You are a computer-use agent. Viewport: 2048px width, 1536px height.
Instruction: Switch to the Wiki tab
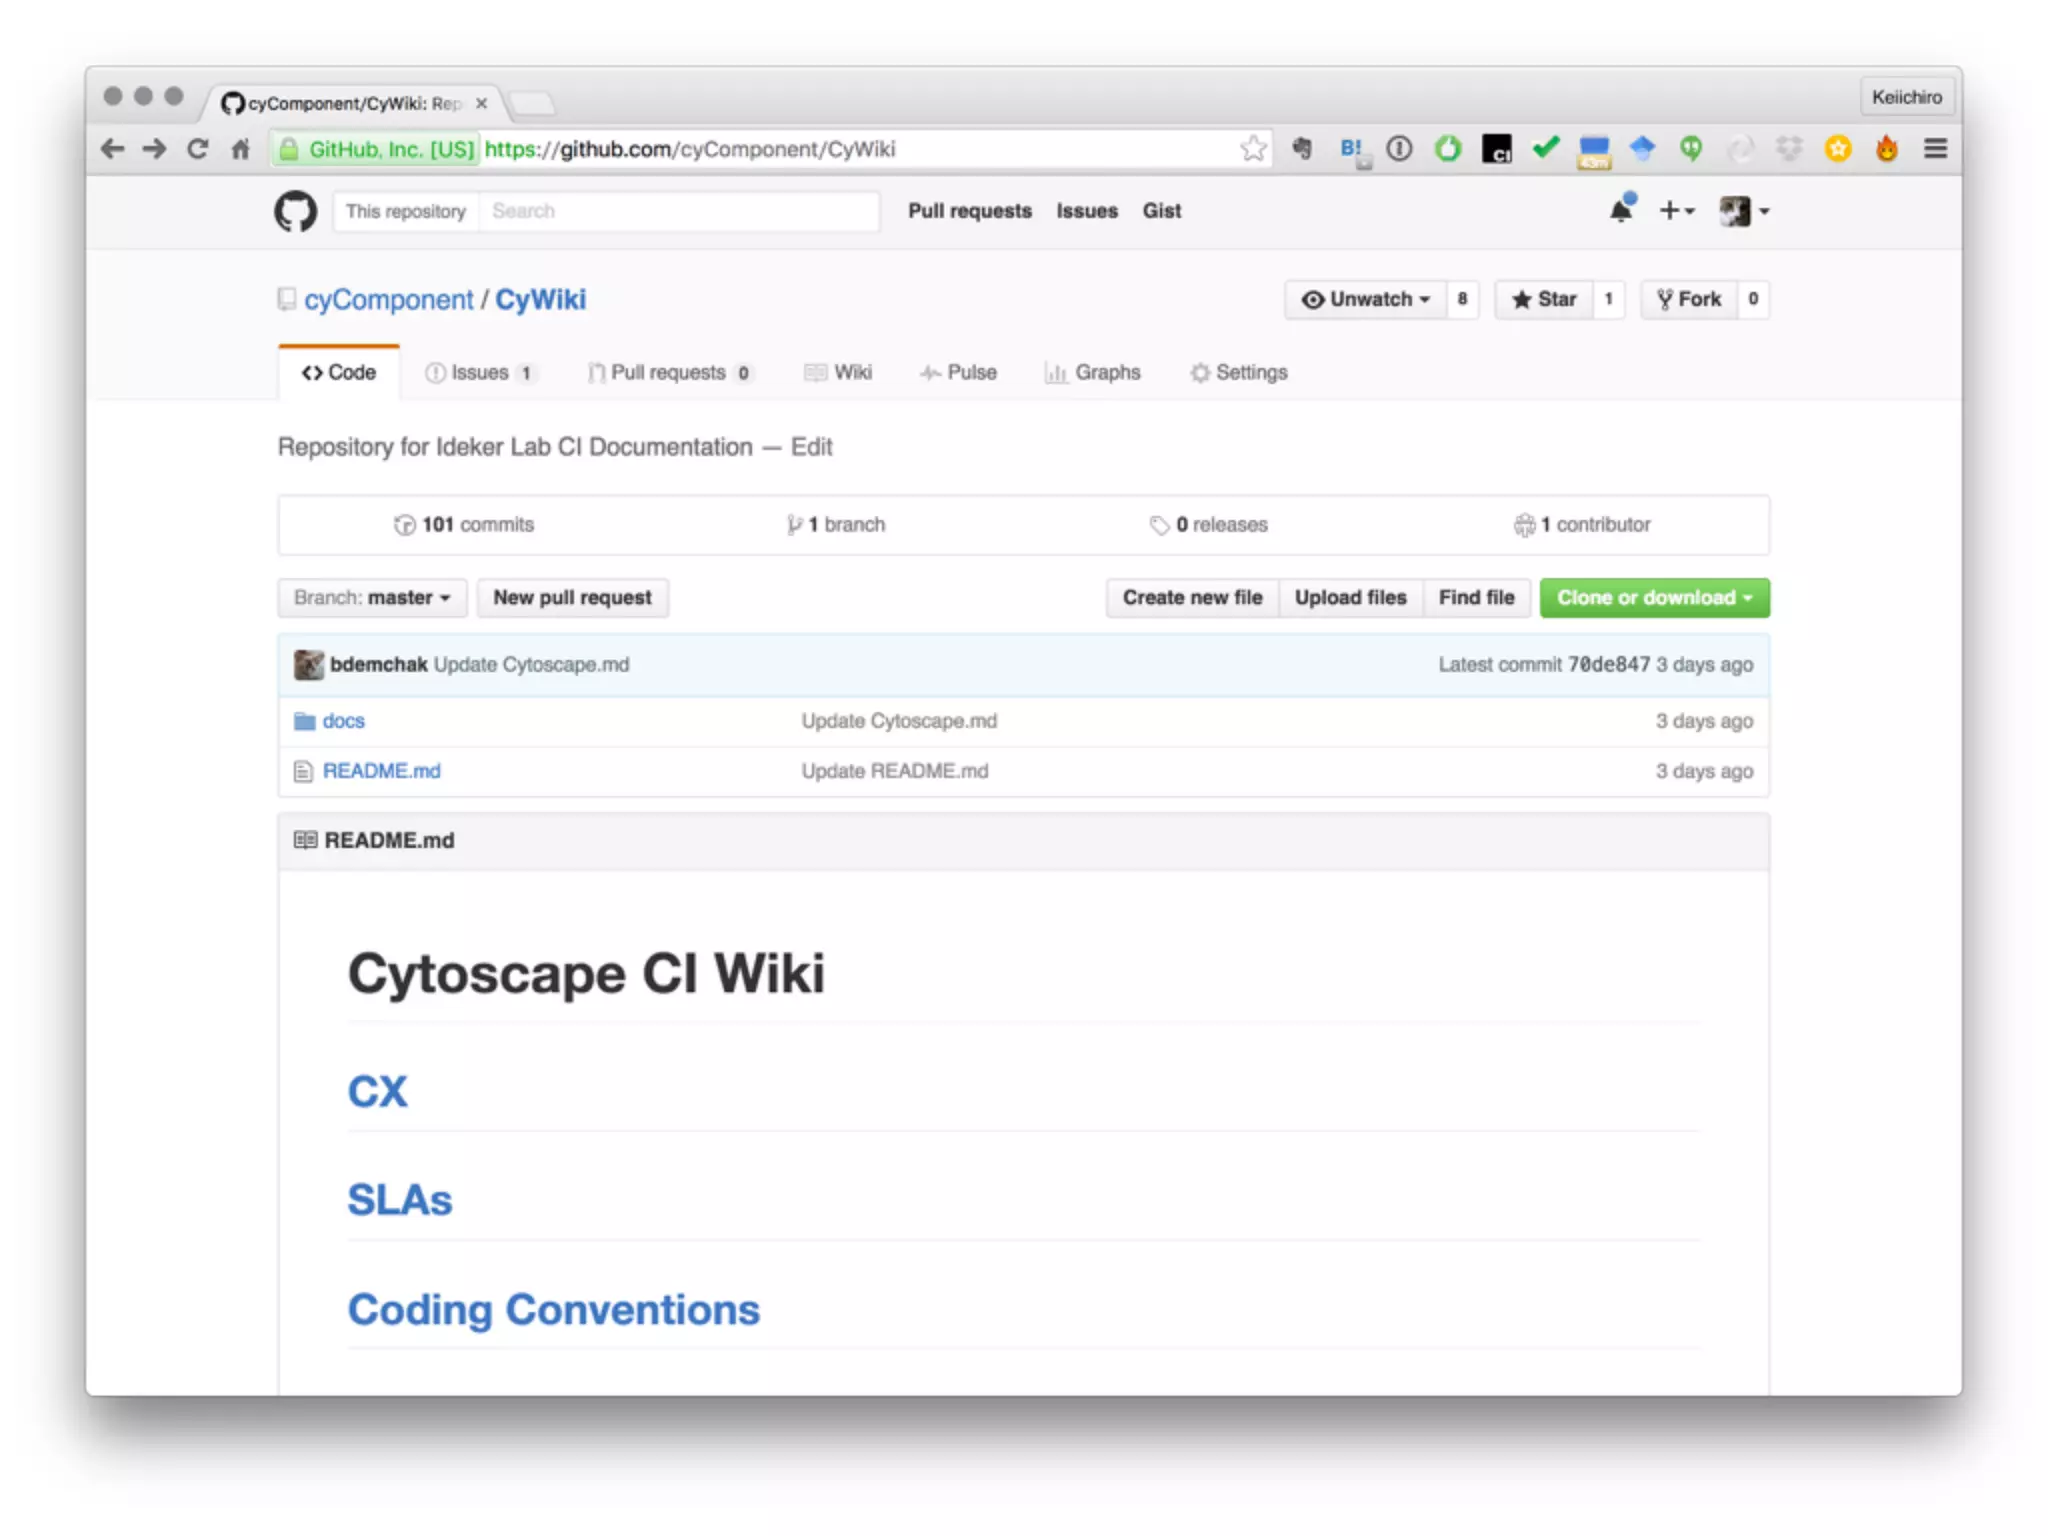[x=839, y=372]
